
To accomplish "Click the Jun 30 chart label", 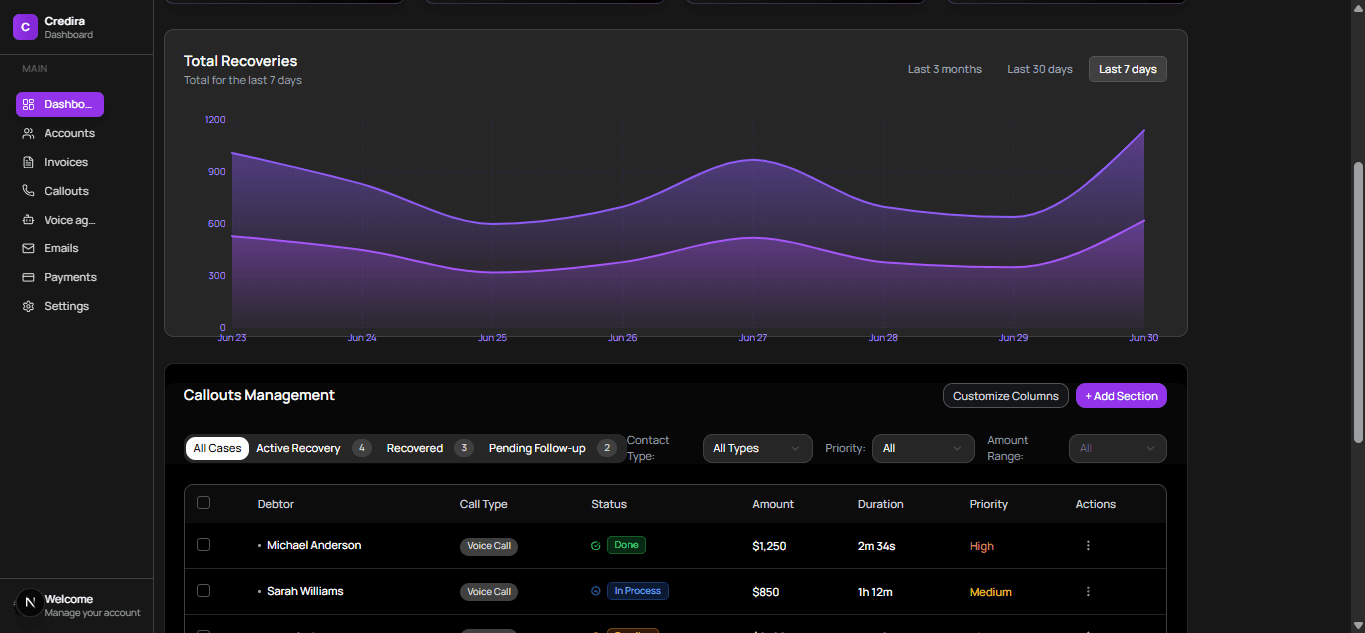I will [x=1143, y=338].
